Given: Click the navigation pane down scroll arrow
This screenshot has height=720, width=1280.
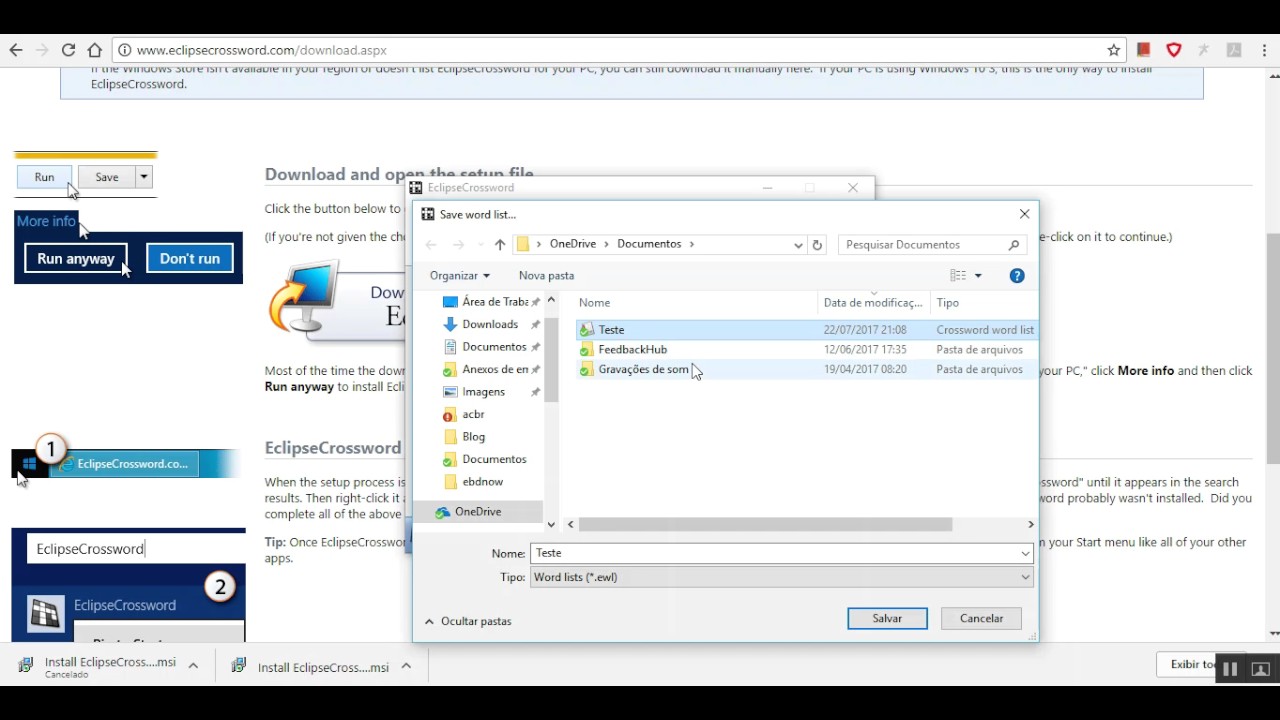Looking at the screenshot, I should (x=550, y=524).
